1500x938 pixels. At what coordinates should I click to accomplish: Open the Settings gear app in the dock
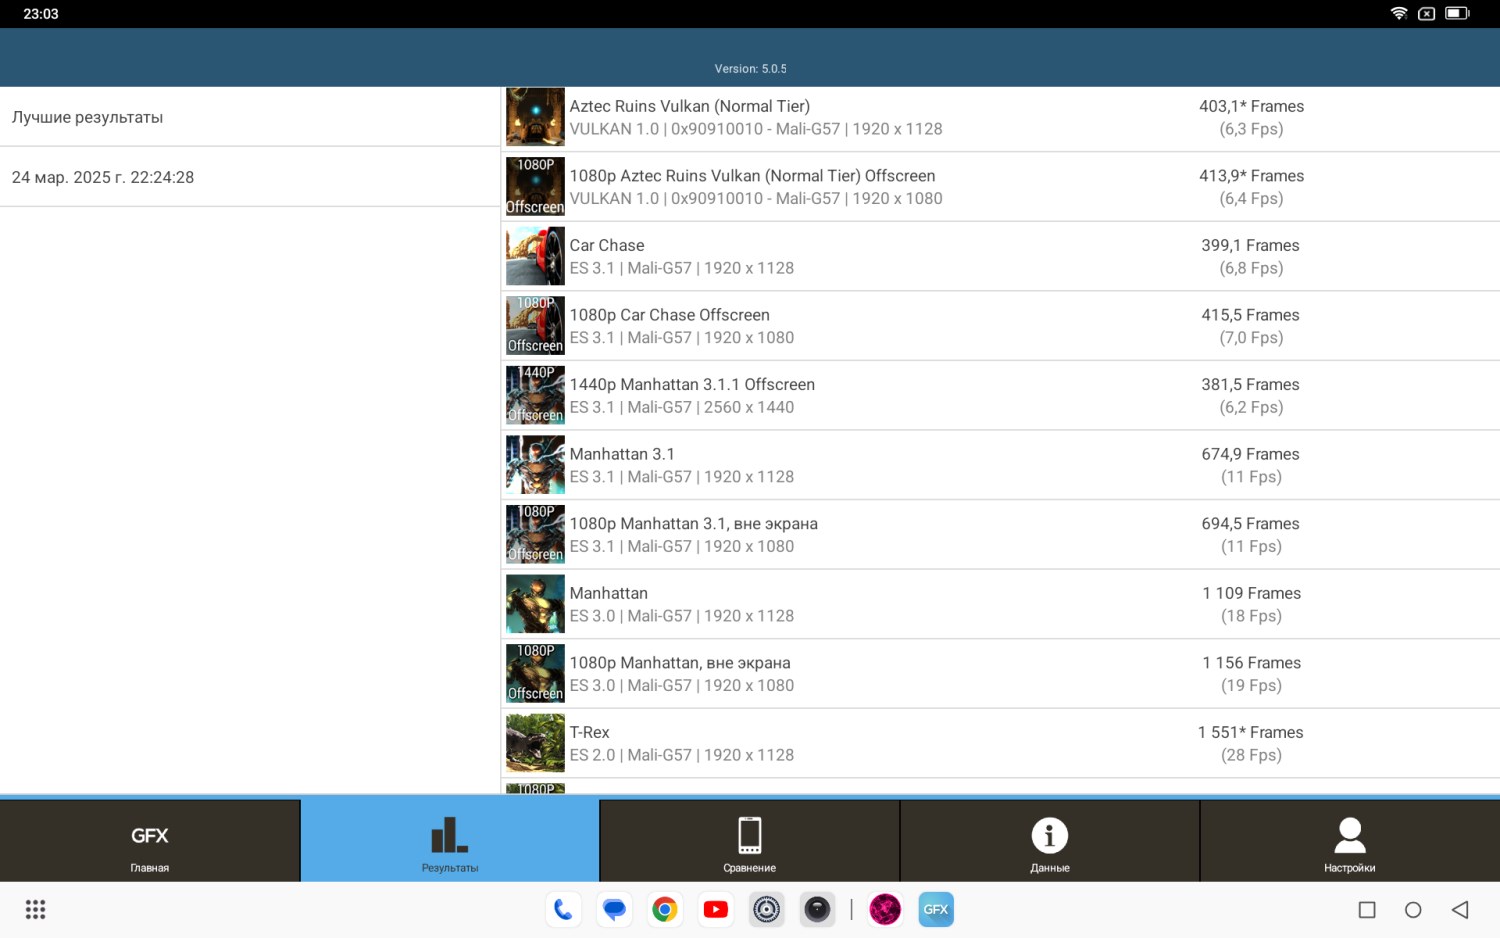pos(767,909)
